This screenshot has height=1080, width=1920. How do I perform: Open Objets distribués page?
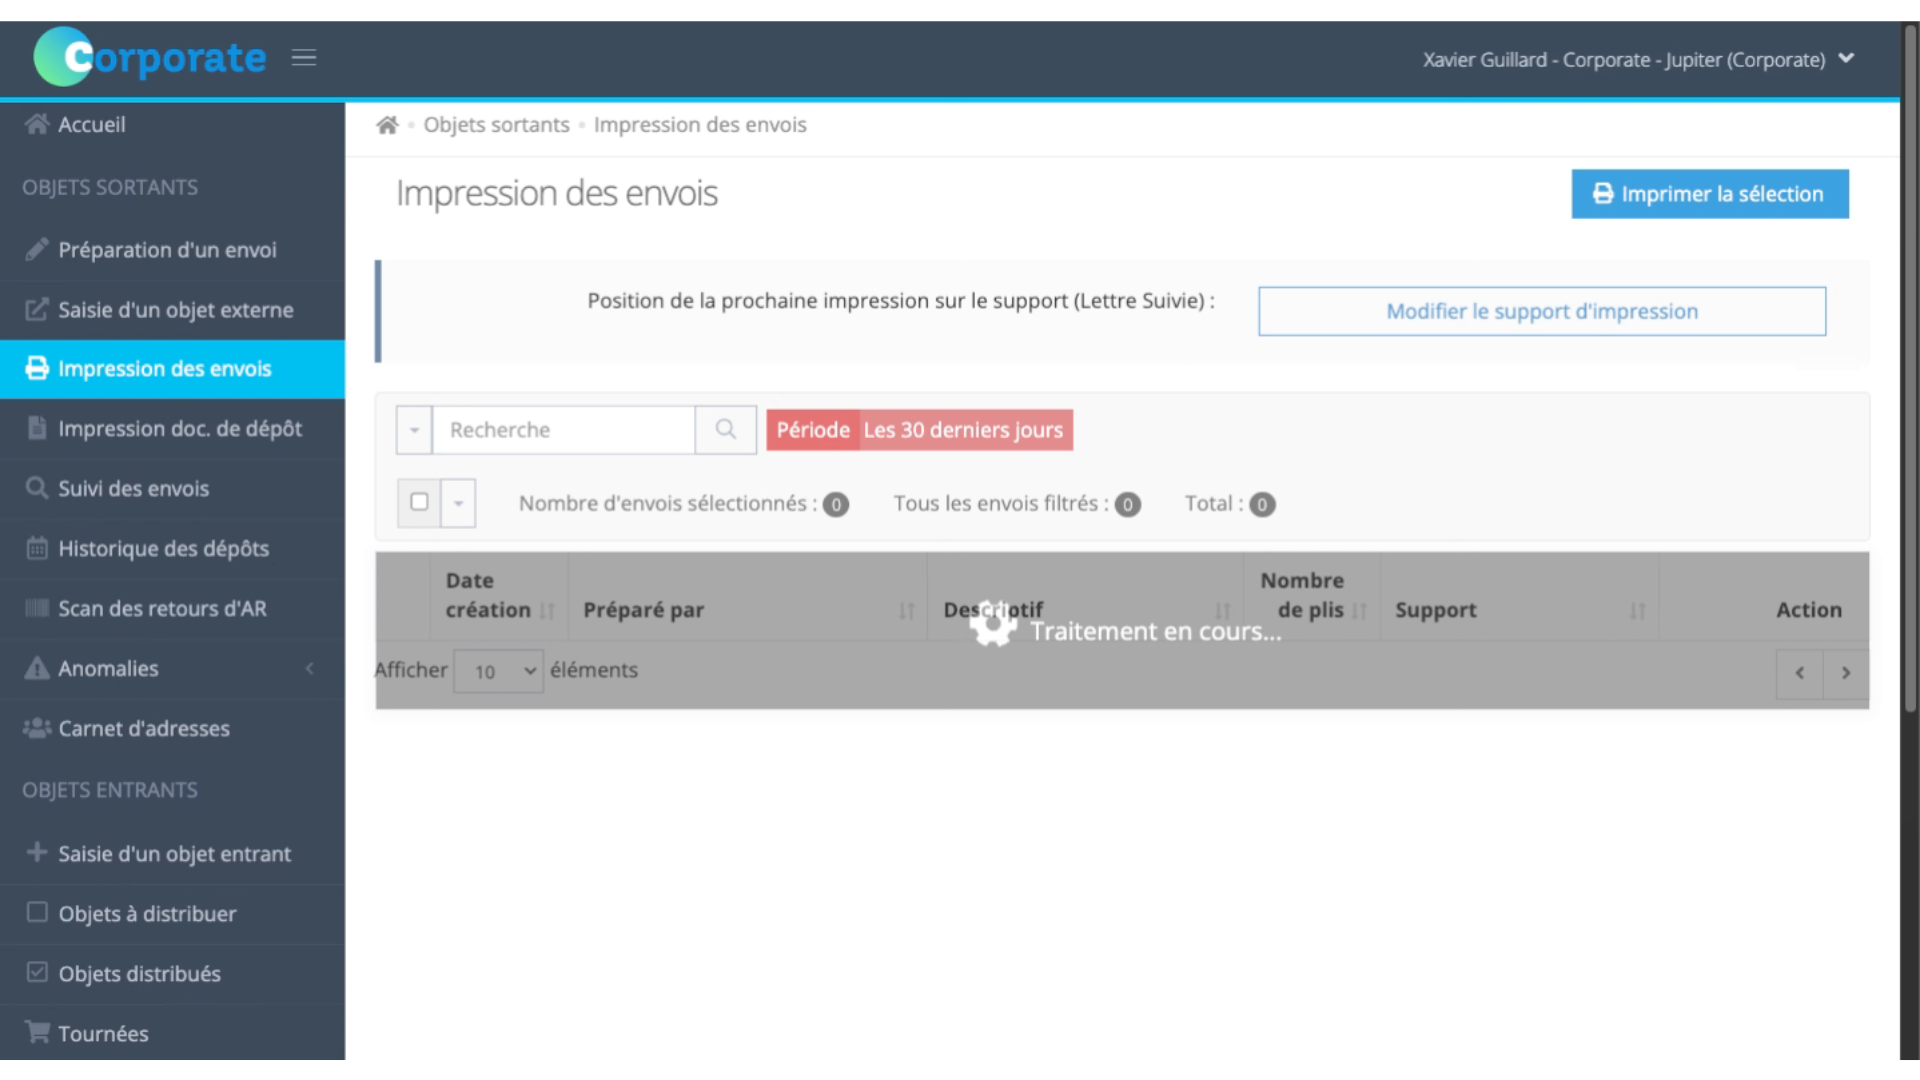172,974
